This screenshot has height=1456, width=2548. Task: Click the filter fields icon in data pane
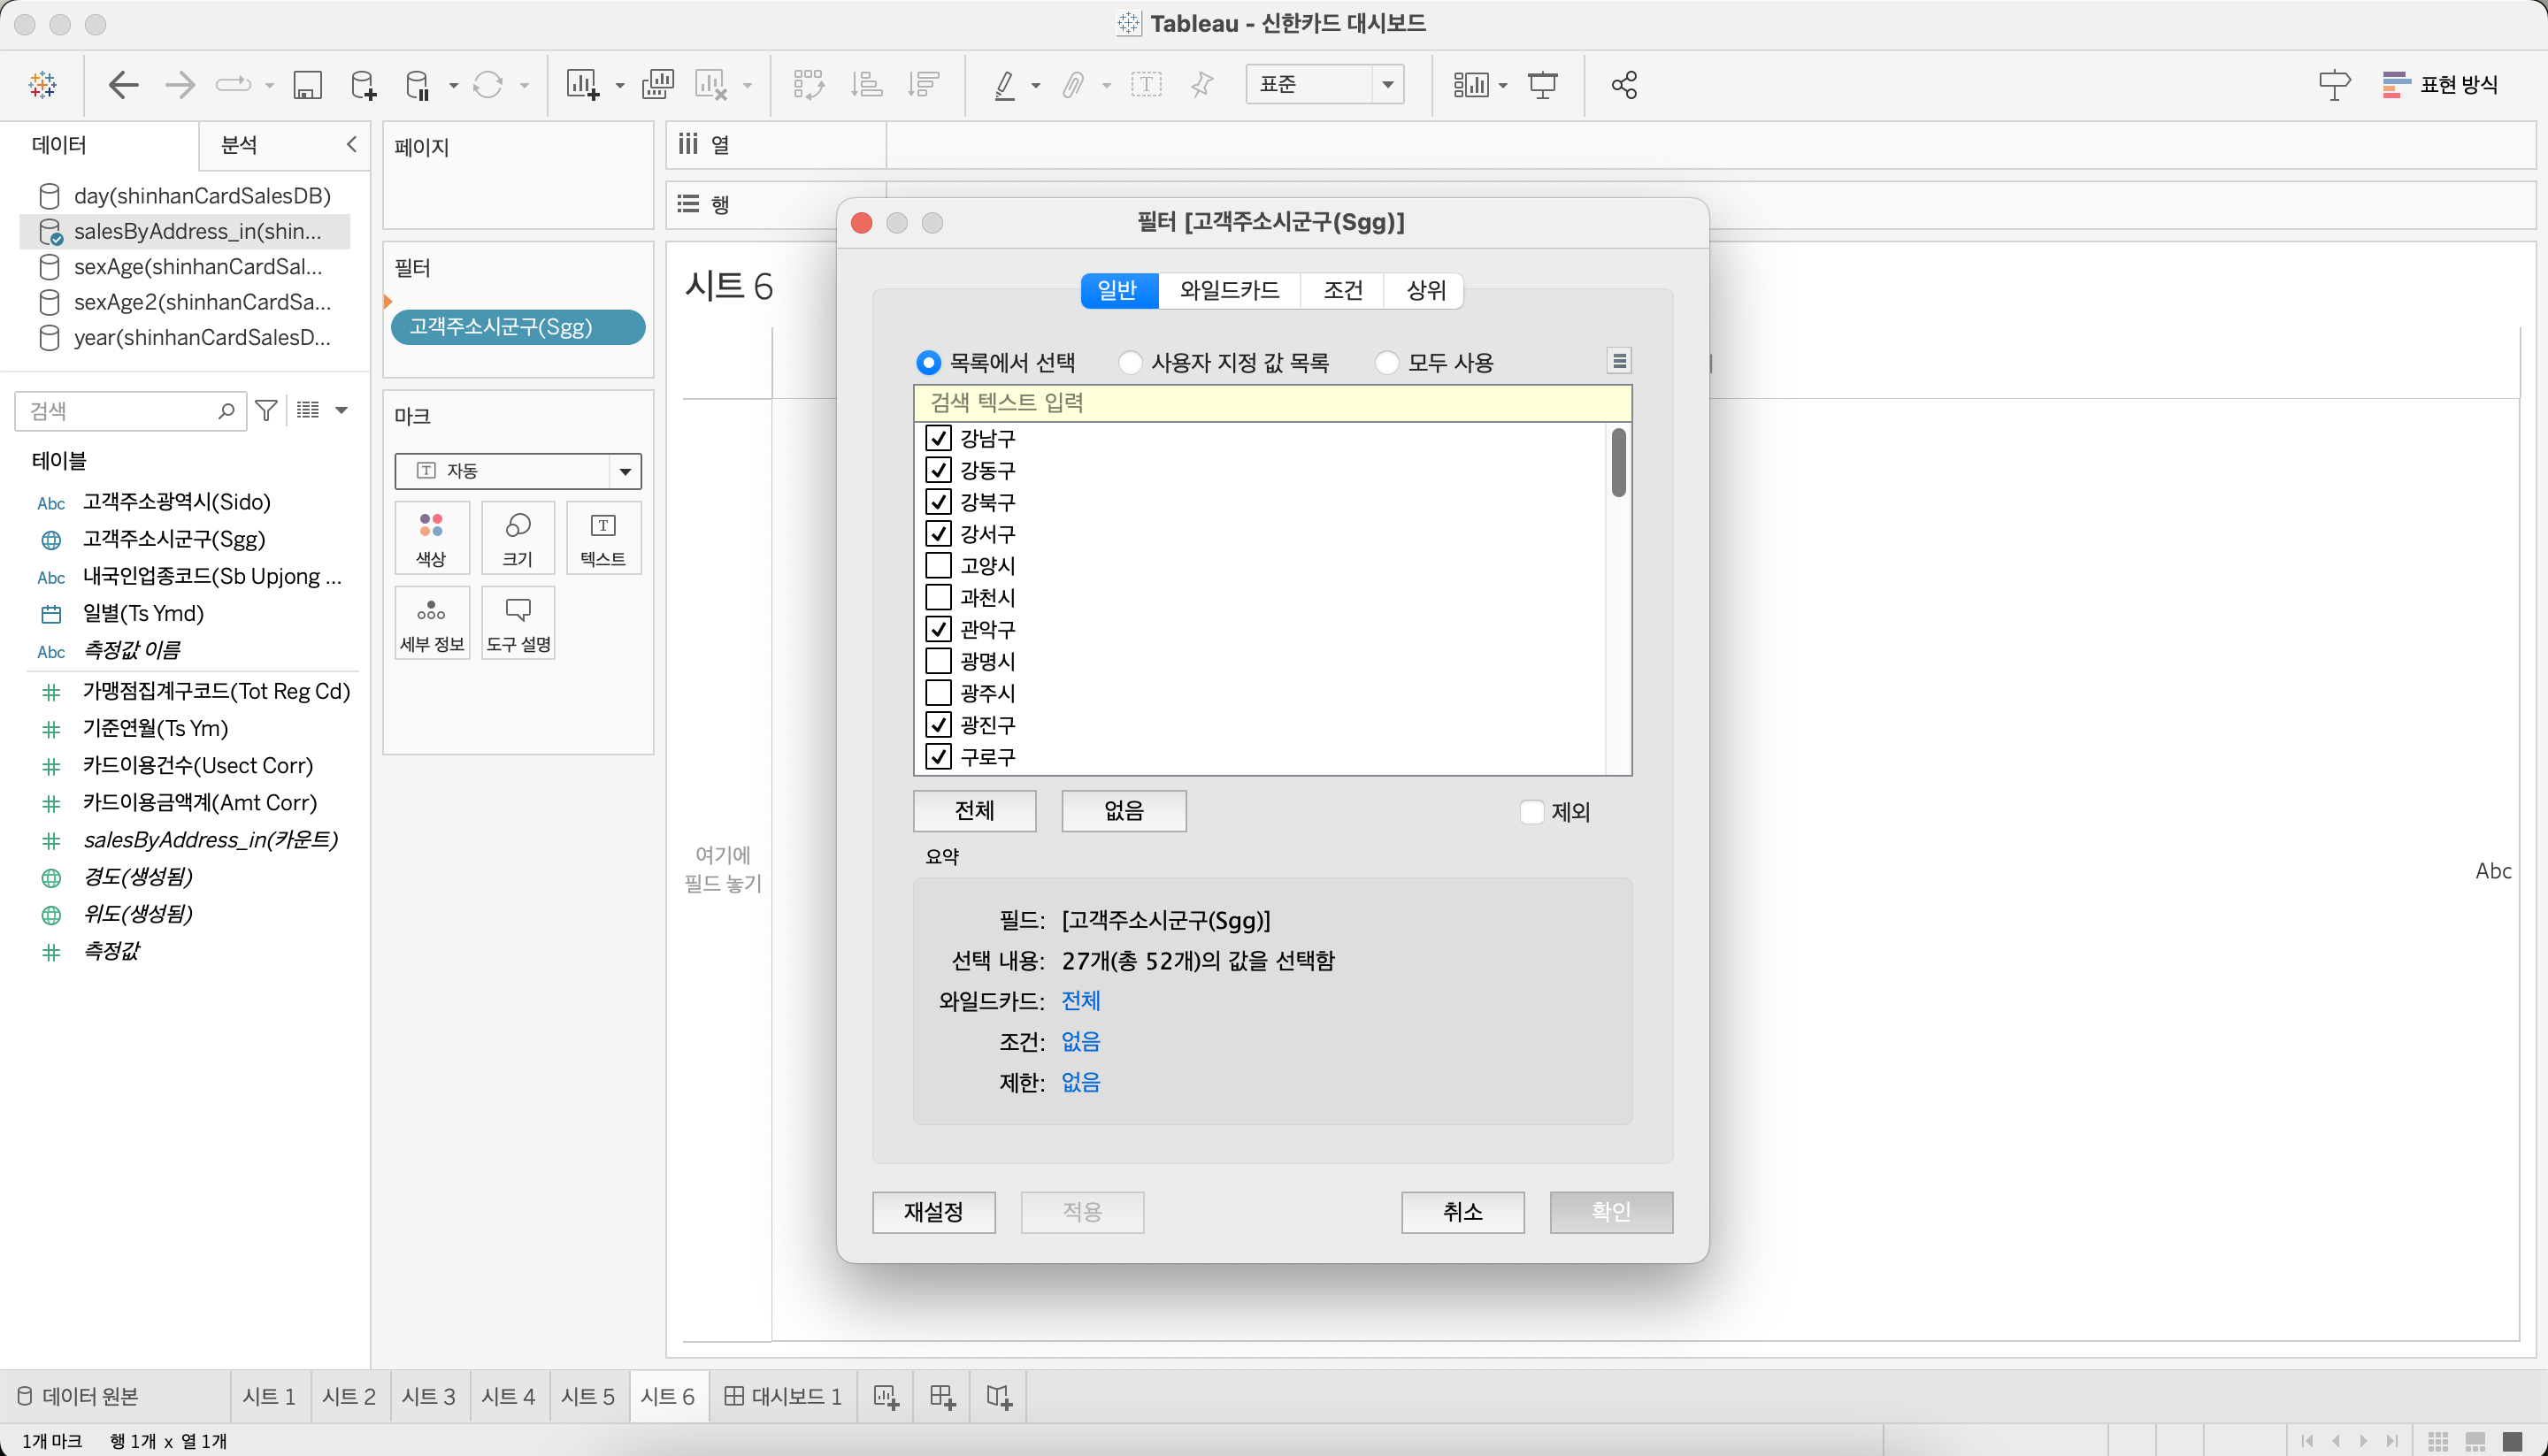click(266, 410)
